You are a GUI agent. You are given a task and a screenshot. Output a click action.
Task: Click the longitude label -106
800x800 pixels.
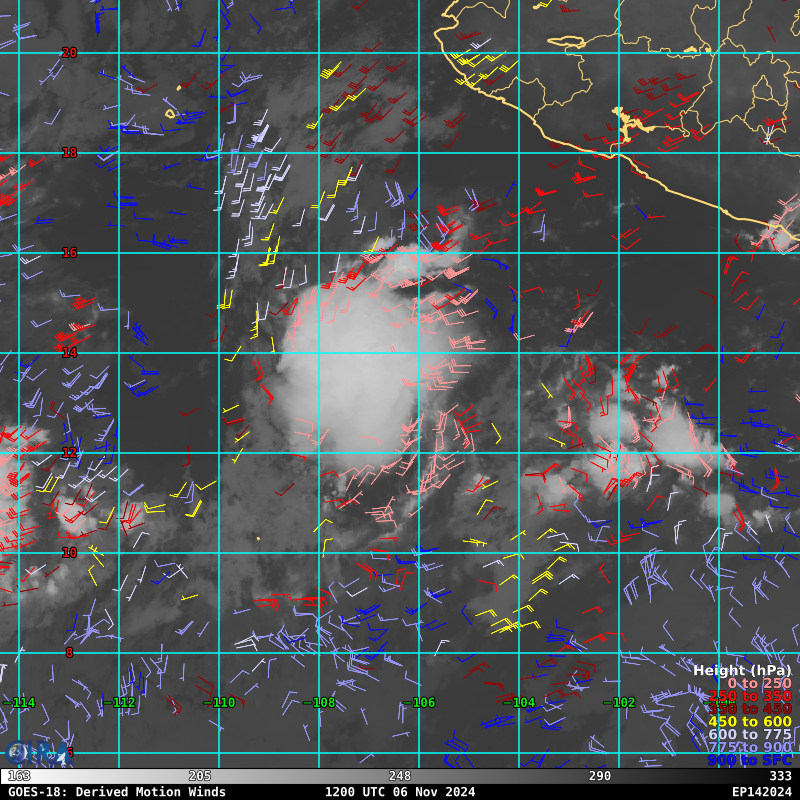coord(419,703)
